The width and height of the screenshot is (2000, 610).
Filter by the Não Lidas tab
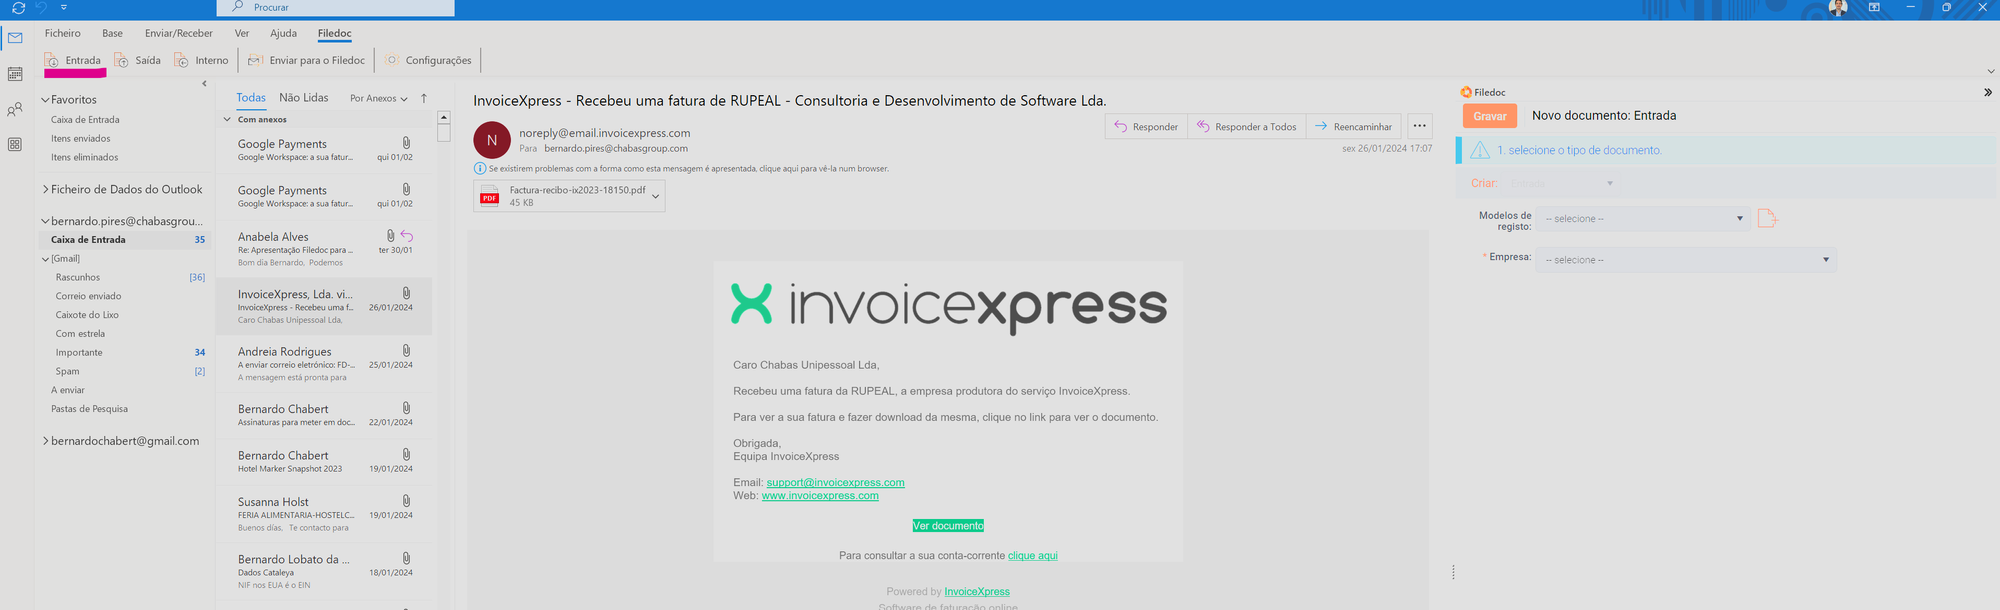click(304, 98)
